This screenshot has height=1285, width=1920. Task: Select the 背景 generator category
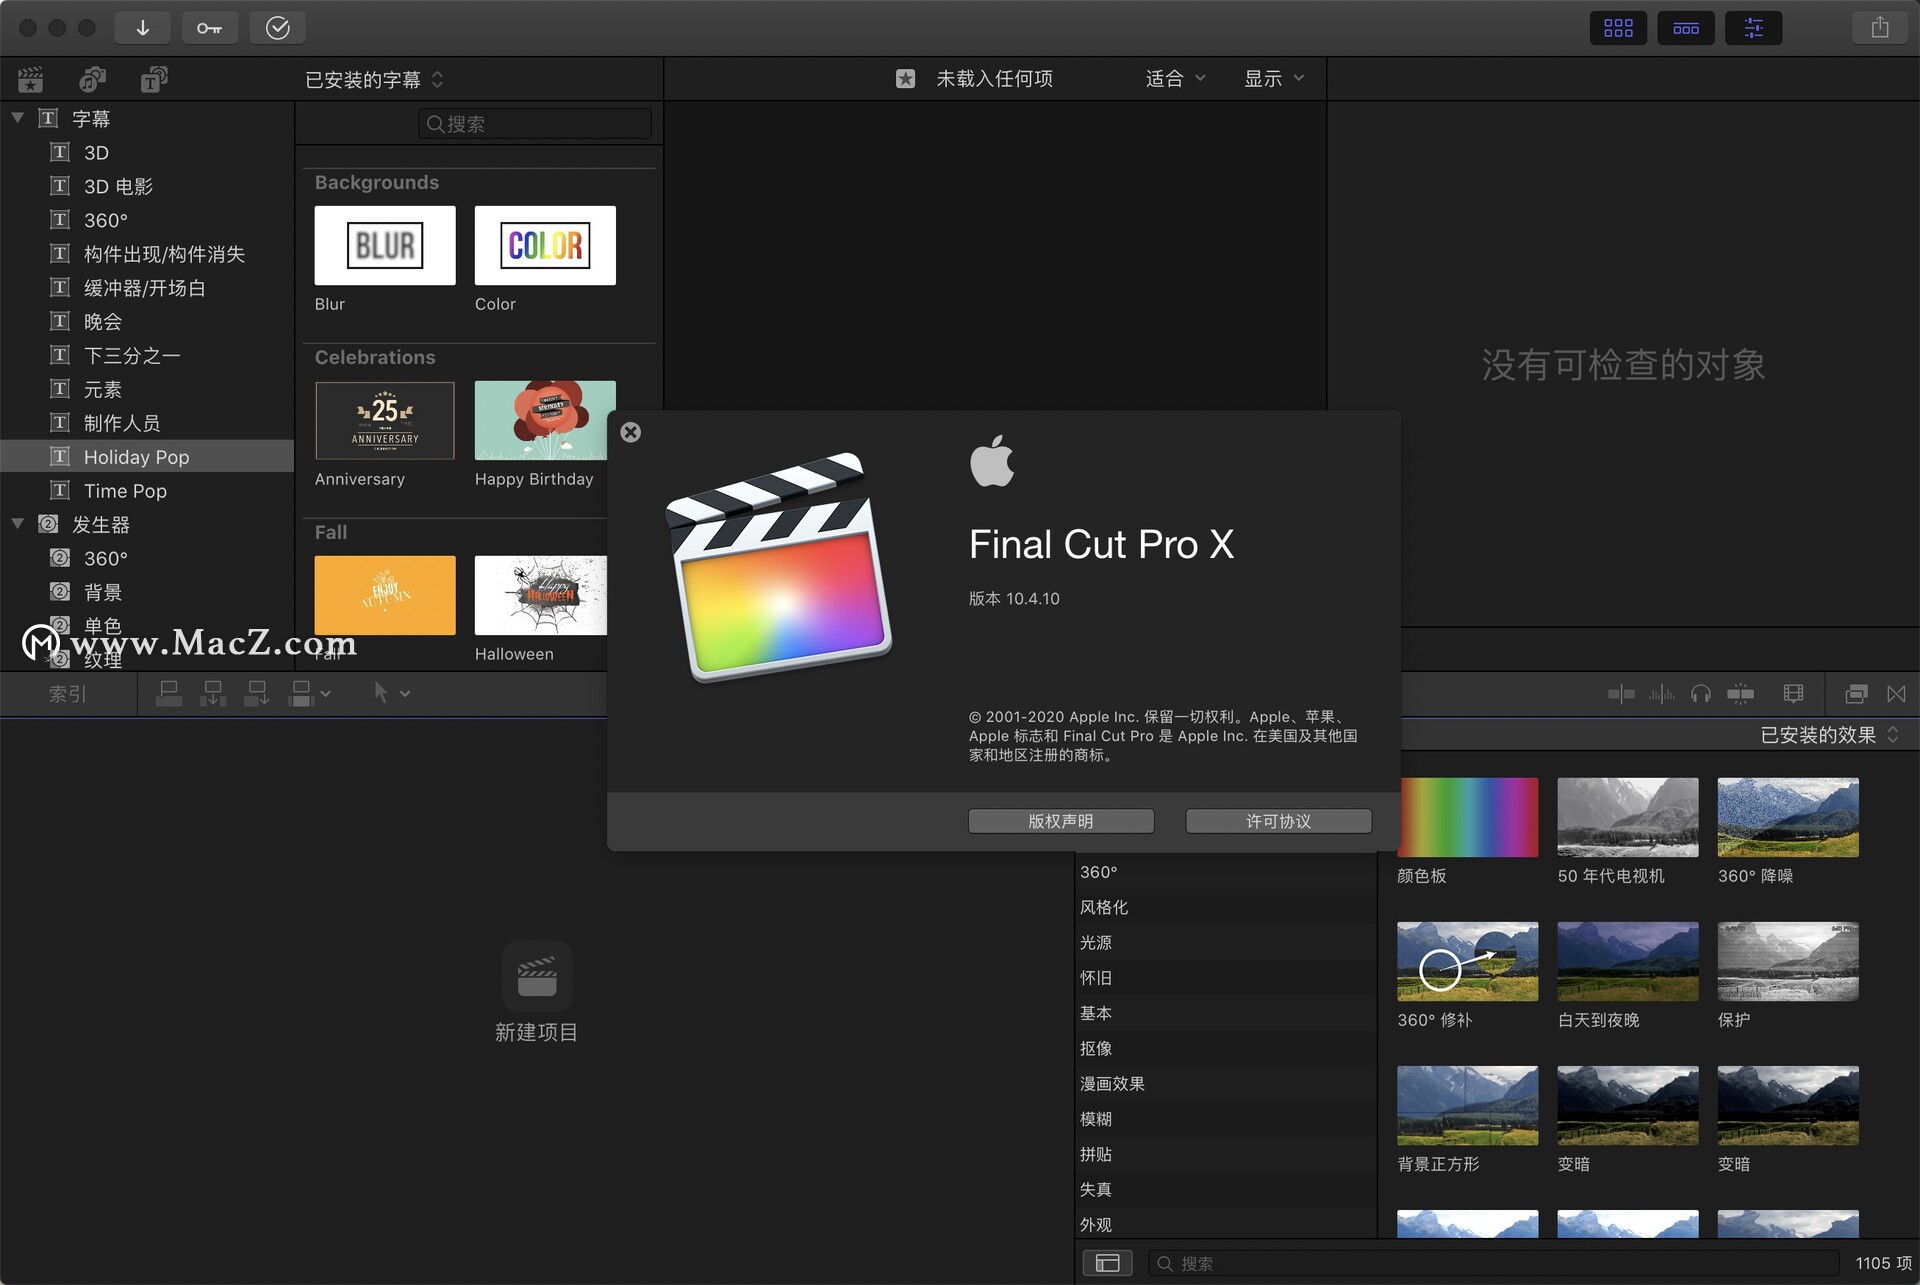(147, 592)
